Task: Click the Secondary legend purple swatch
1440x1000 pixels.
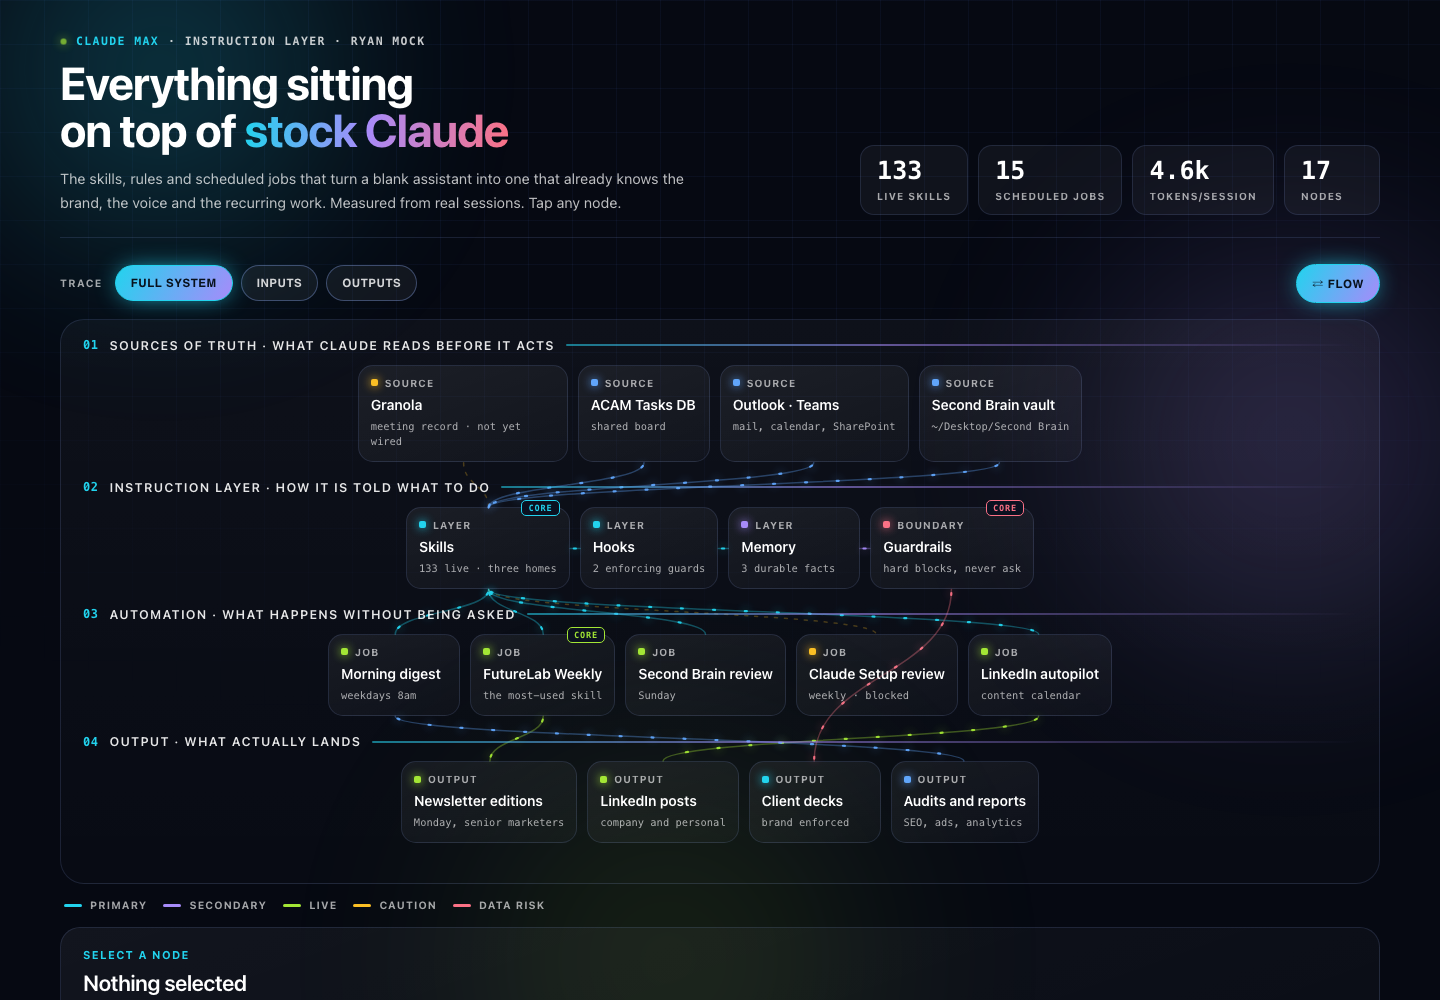Action: (172, 906)
